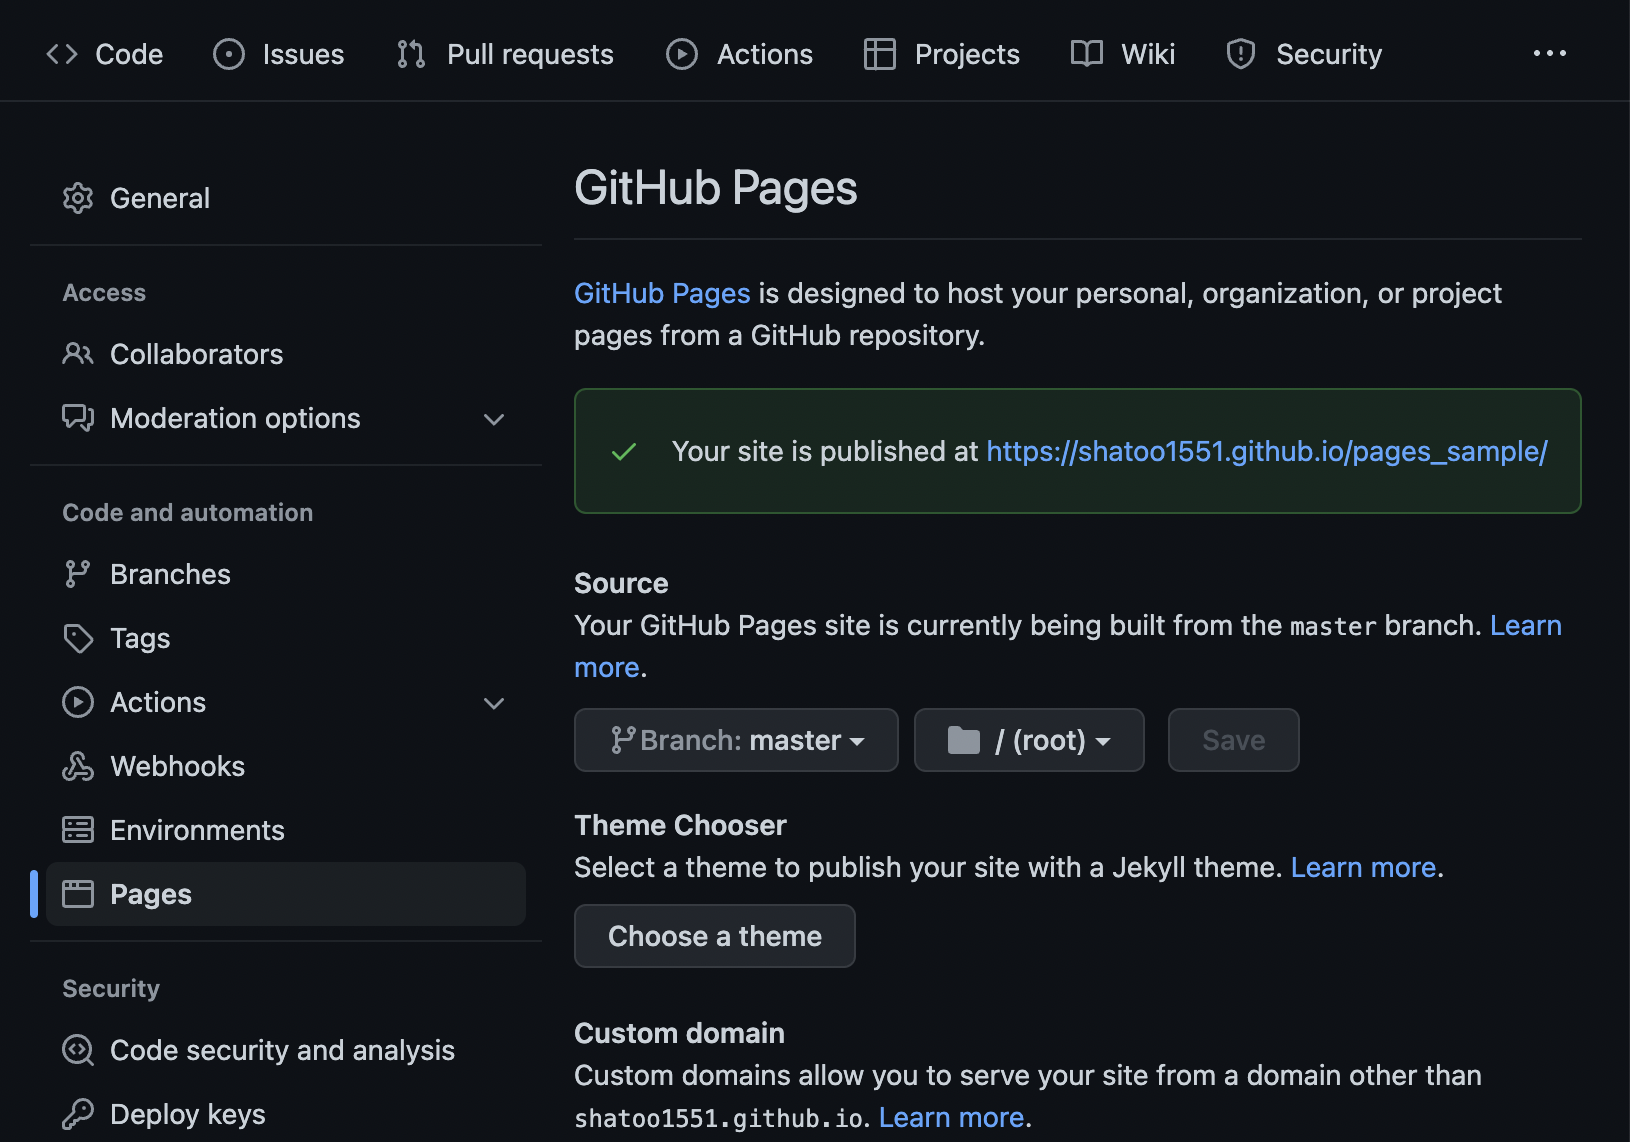Open Code security and analysis settings

(x=286, y=1050)
